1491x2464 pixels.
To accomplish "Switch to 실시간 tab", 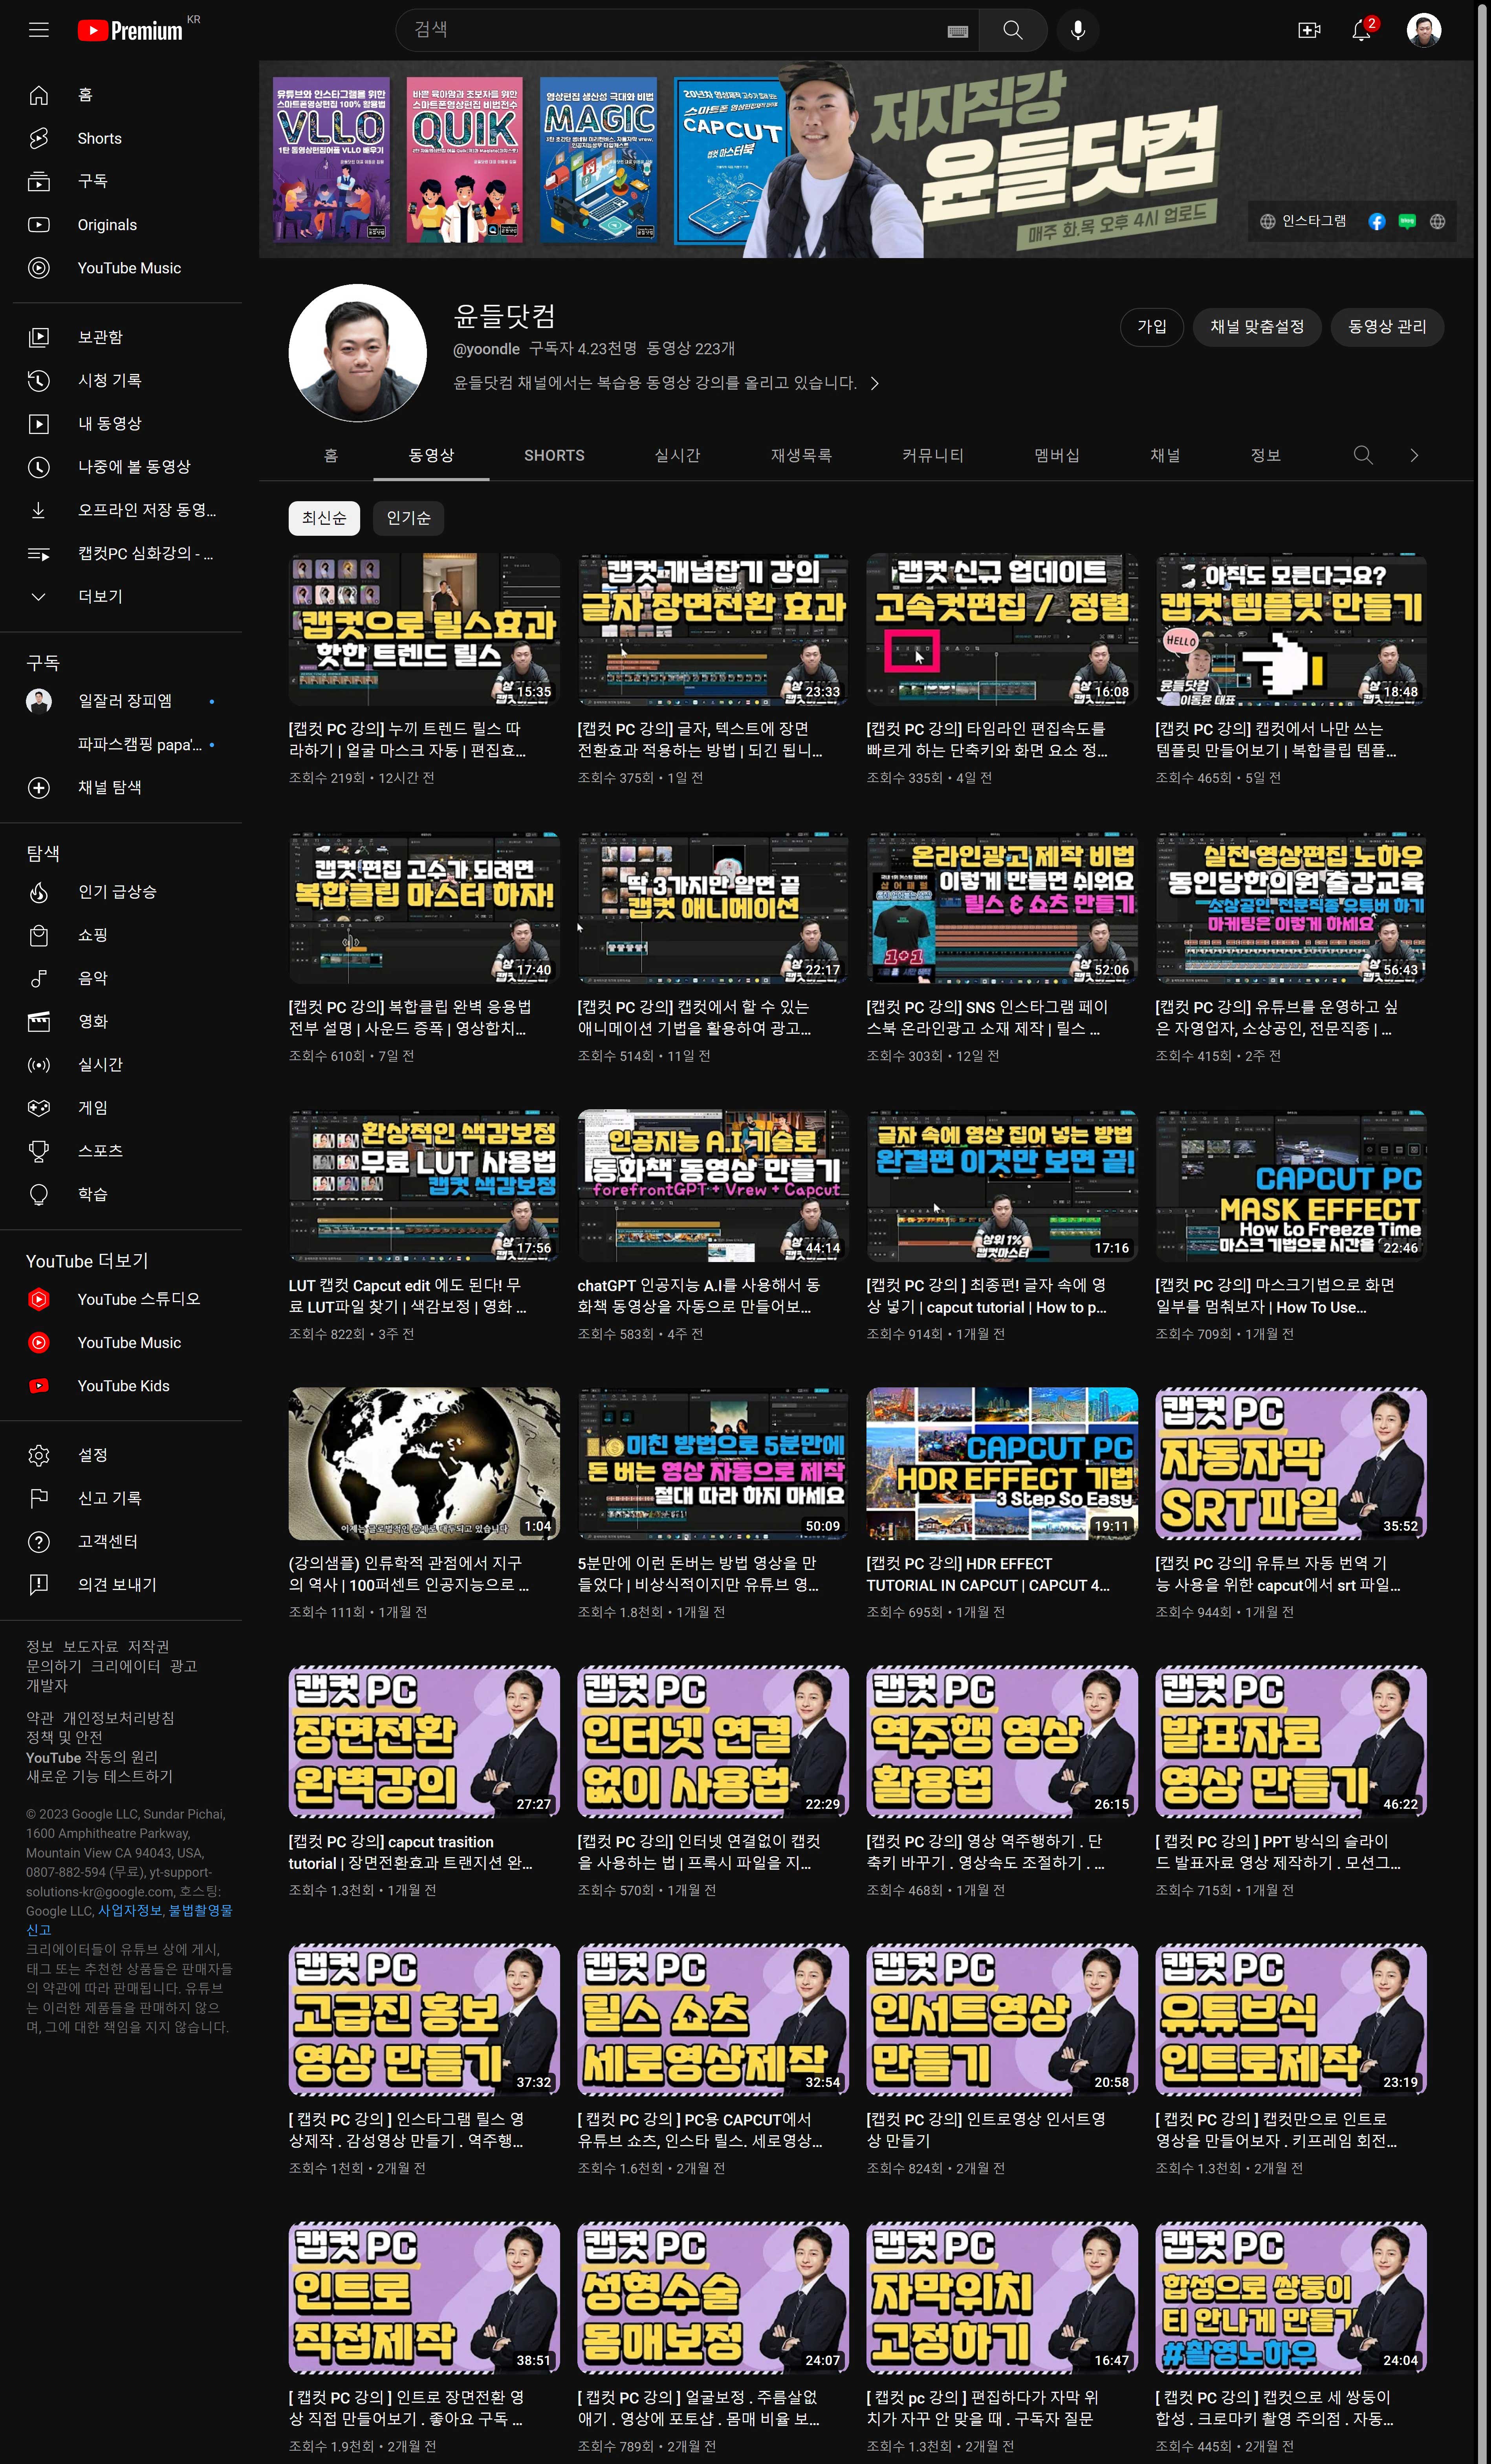I will click(x=677, y=455).
